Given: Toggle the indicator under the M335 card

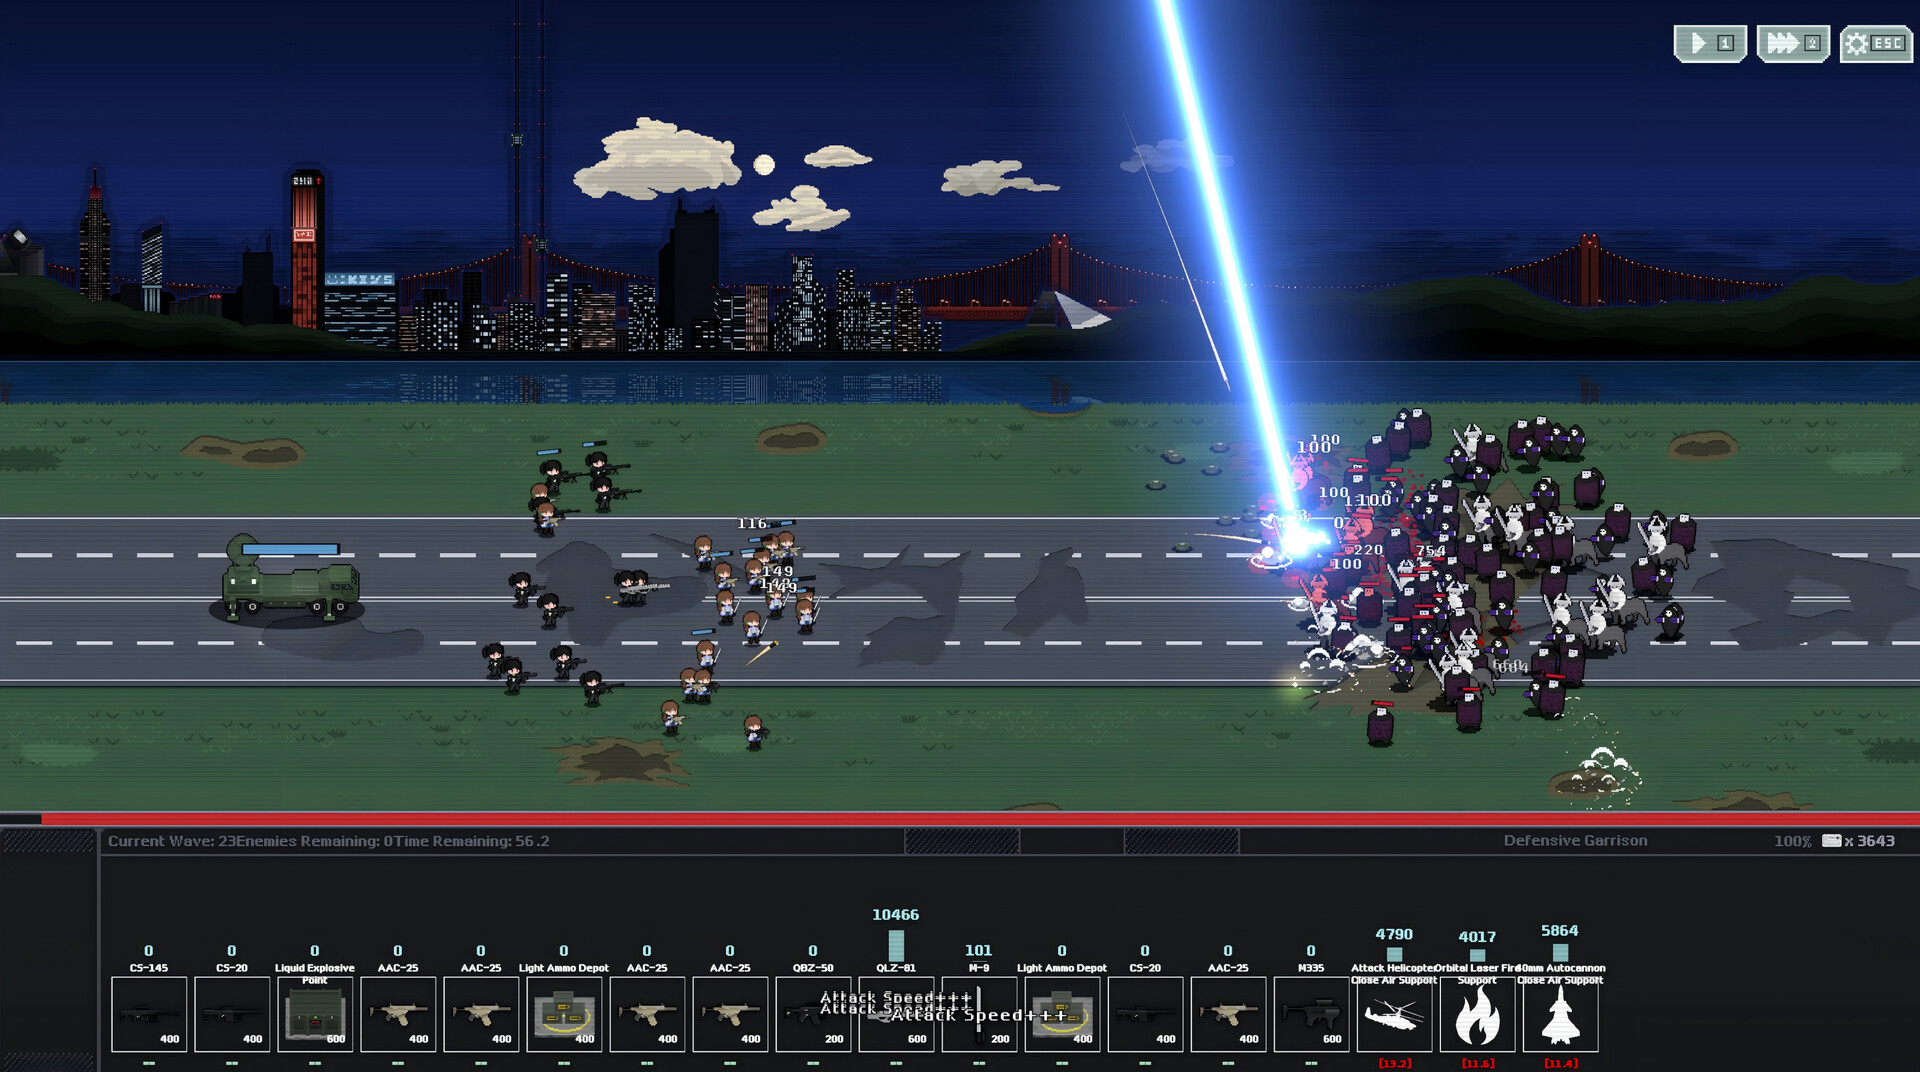Looking at the screenshot, I should point(1312,1062).
